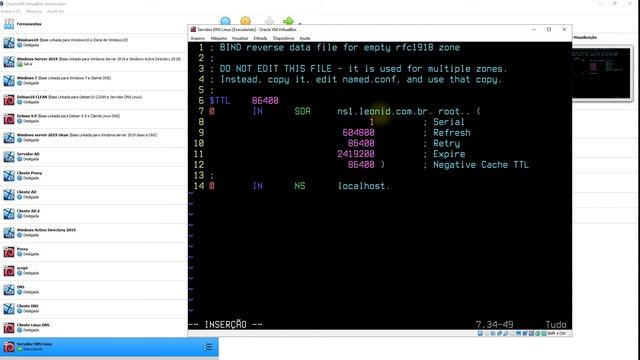Viewport: 640px width, 360px height.
Task: Click the $TTL directive on line 6
Action: pos(220,100)
